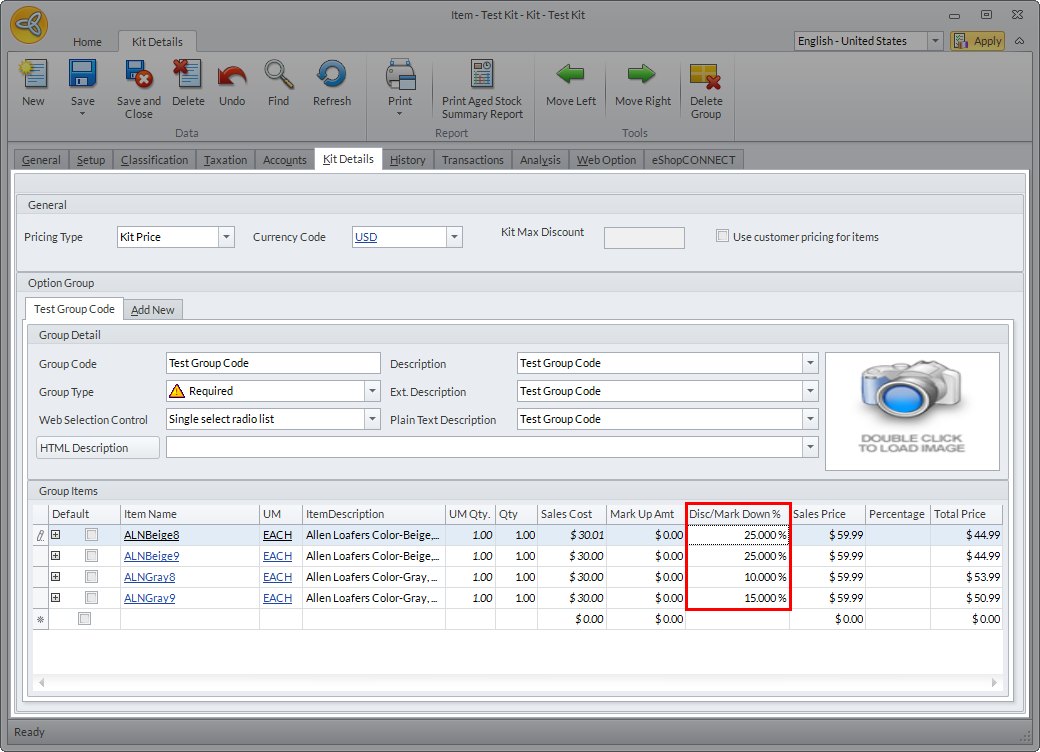Open the Add New group tab
The height and width of the screenshot is (752, 1040).
tap(153, 310)
